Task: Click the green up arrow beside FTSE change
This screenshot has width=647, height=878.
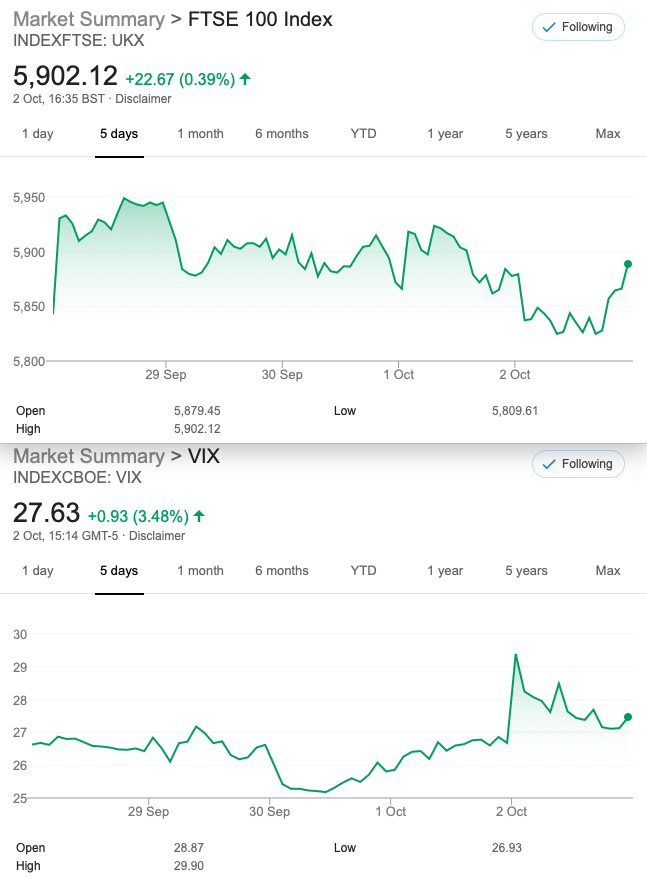Action: [245, 79]
